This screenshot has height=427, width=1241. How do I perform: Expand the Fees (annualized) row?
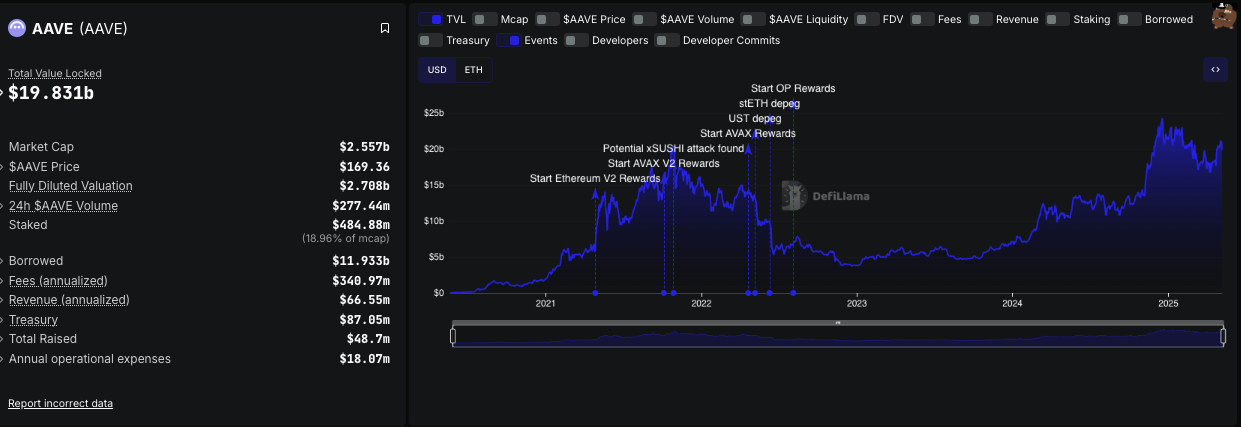[x=3, y=281]
